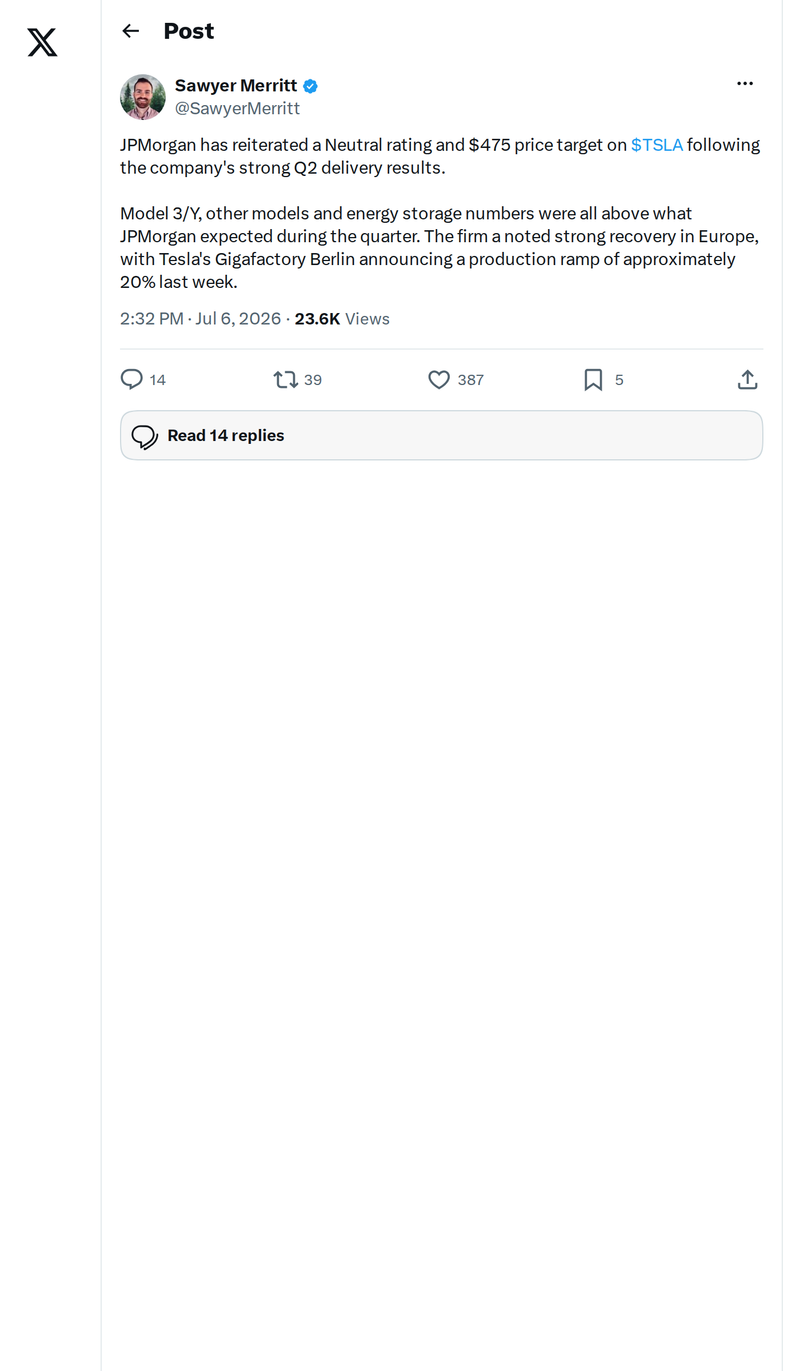Bookmark this post
Screen dimensions: 800x1371
click(593, 380)
